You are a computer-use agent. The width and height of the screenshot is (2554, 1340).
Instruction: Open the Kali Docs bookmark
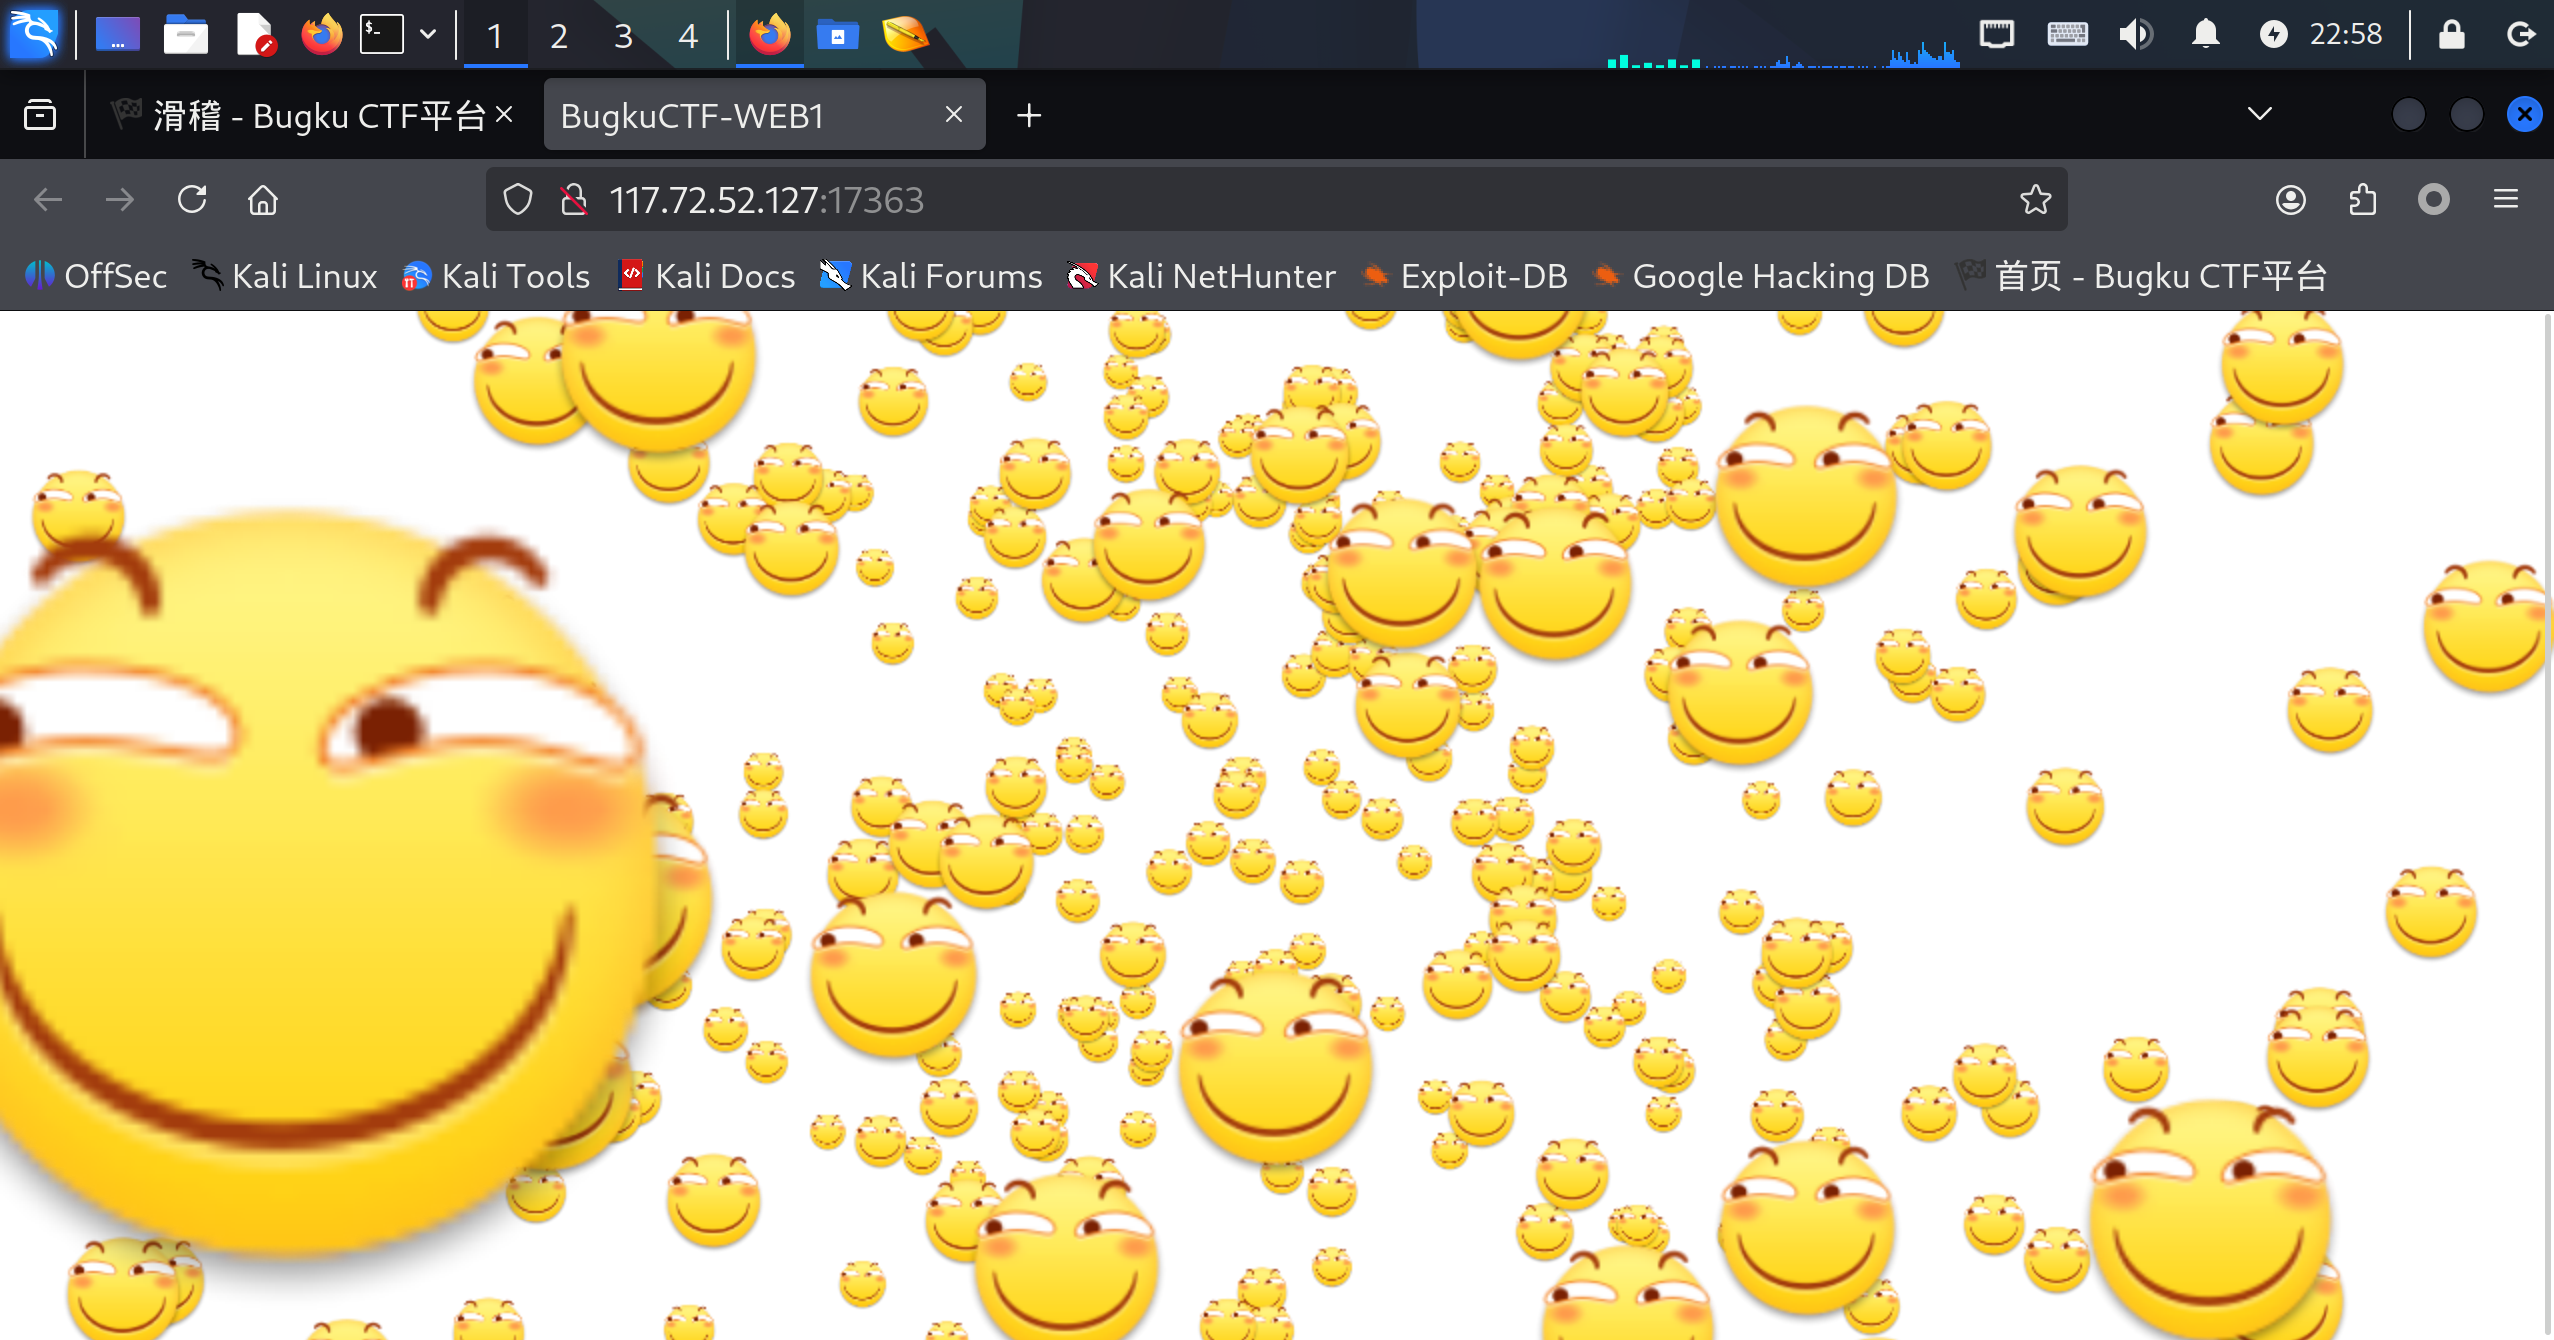[707, 276]
